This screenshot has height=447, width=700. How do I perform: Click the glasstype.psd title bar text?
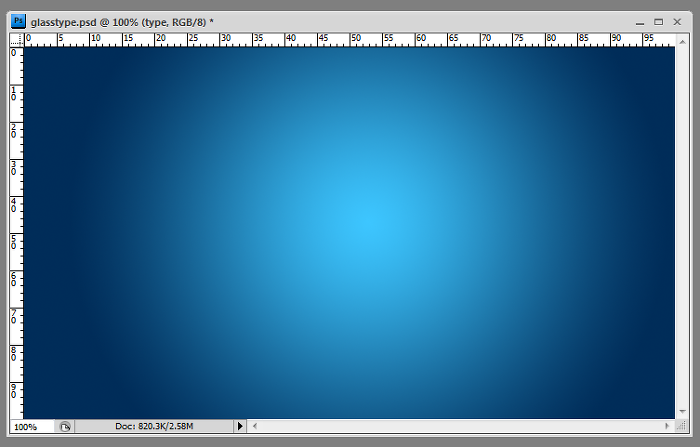coord(122,22)
